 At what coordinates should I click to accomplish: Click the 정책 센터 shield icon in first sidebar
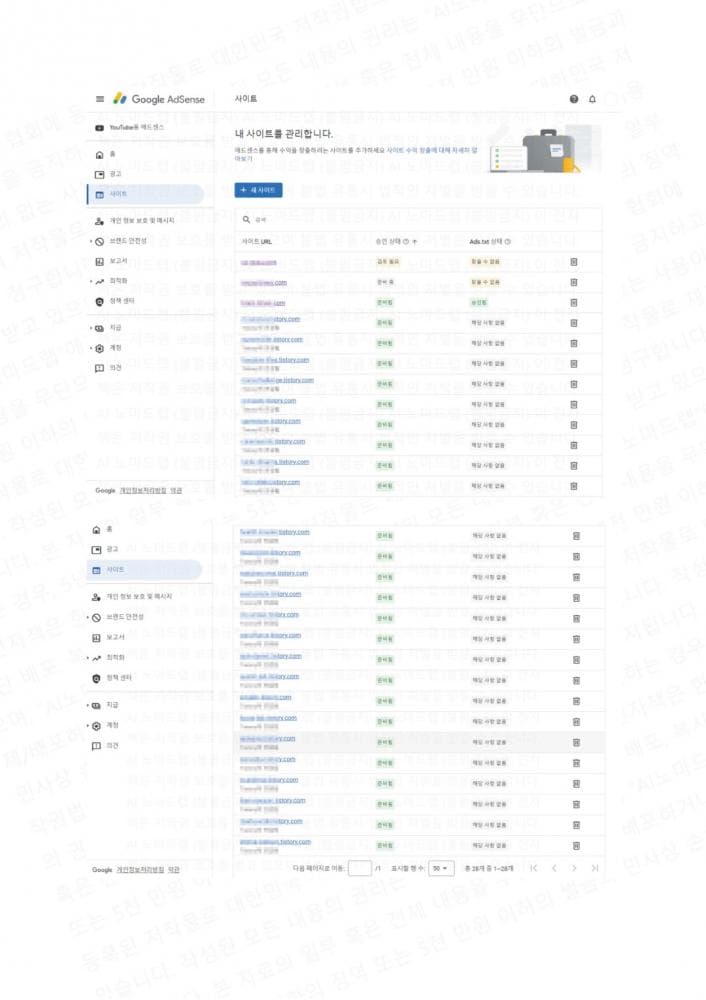(99, 301)
